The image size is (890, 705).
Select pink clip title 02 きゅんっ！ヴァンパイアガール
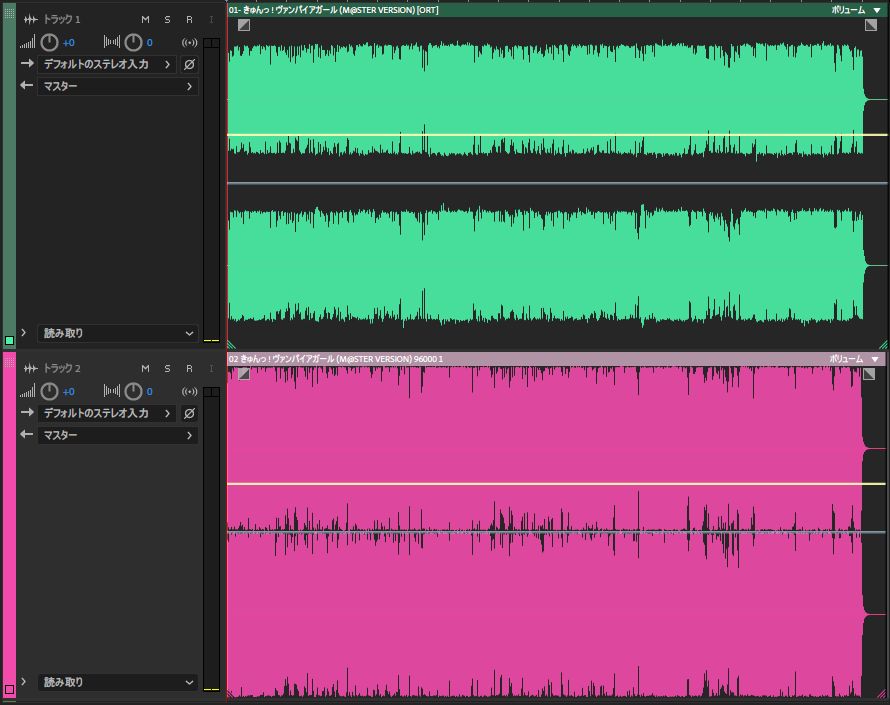click(335, 359)
